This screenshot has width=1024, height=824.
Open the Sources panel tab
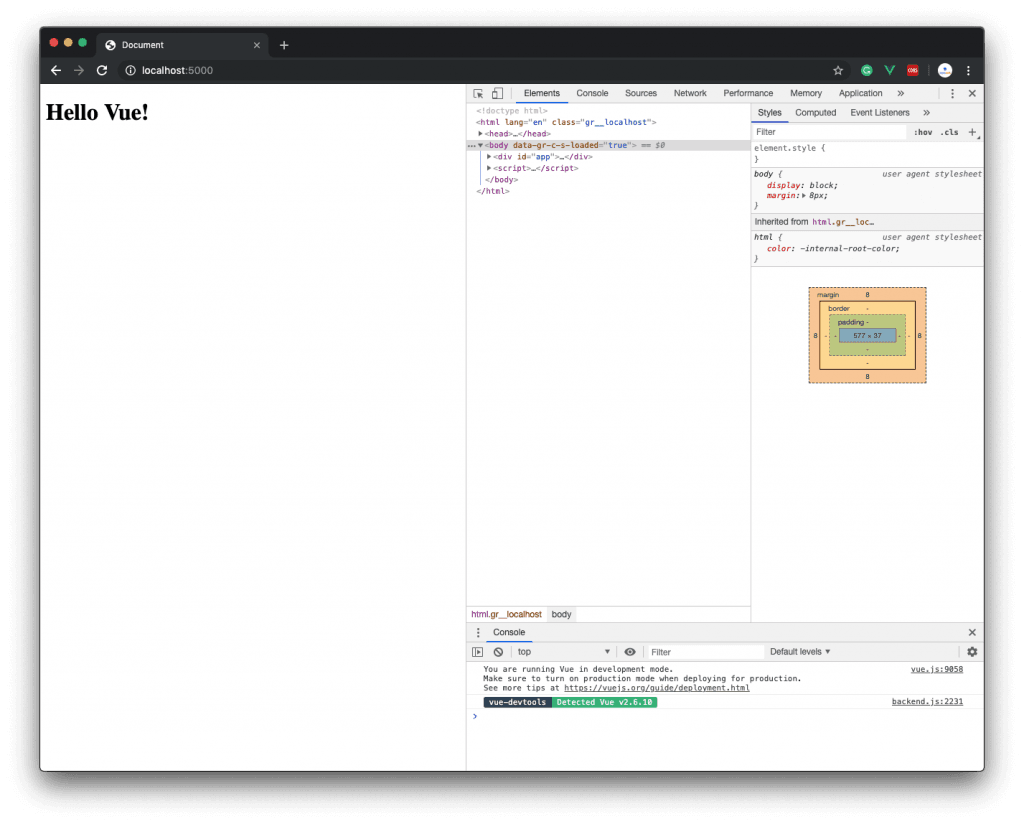click(641, 93)
